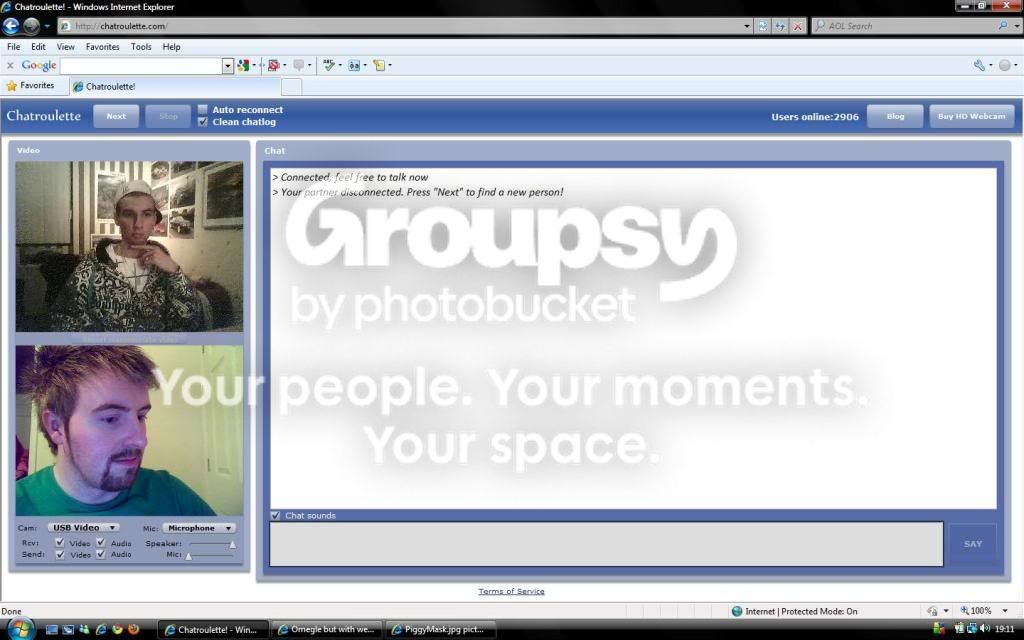Open the Windows Start orb
1024x640 pixels.
20,630
